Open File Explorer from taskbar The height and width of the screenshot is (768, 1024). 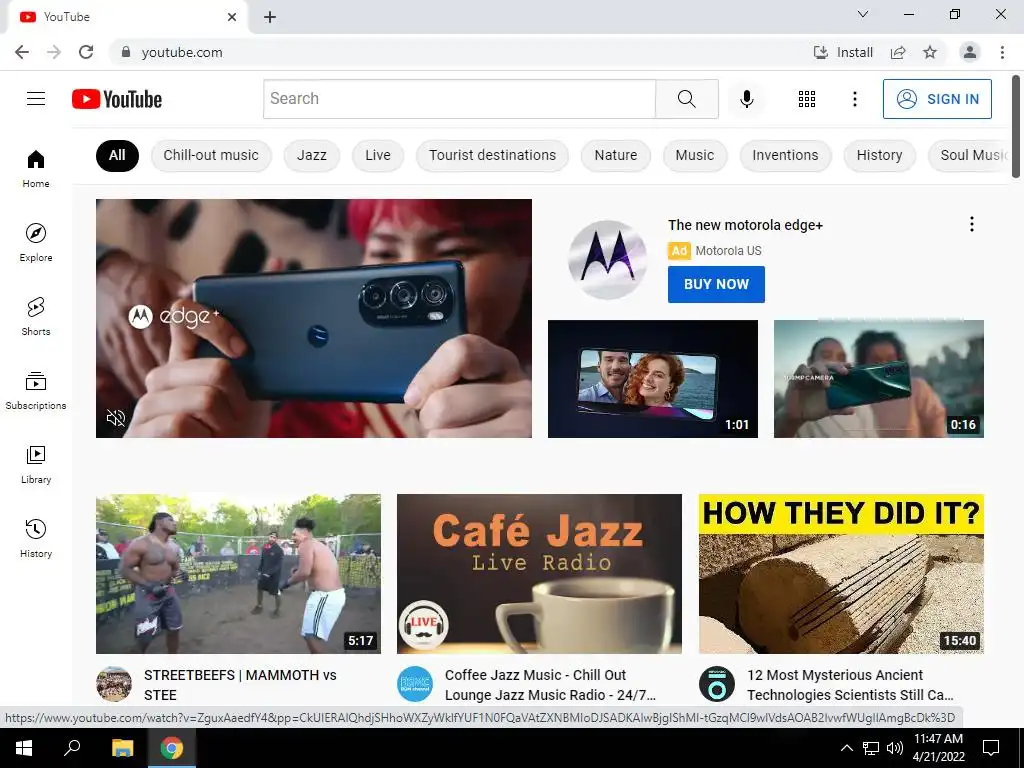(122, 748)
